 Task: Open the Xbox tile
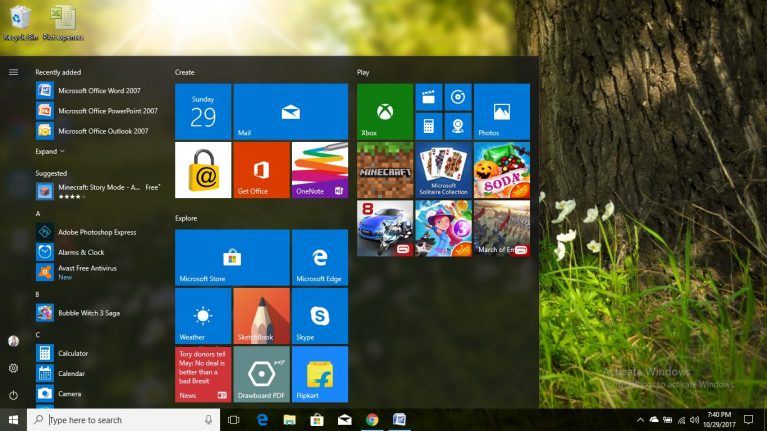(385, 112)
